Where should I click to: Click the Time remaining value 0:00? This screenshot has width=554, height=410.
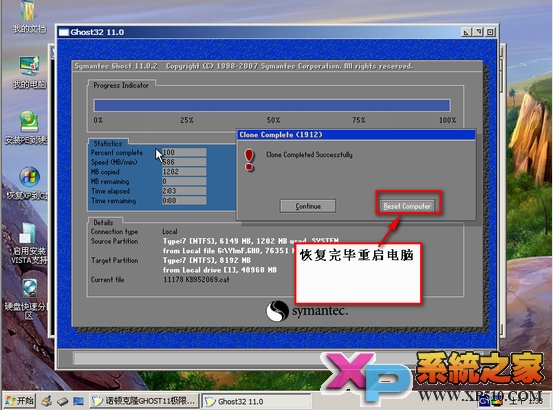pyautogui.click(x=184, y=200)
